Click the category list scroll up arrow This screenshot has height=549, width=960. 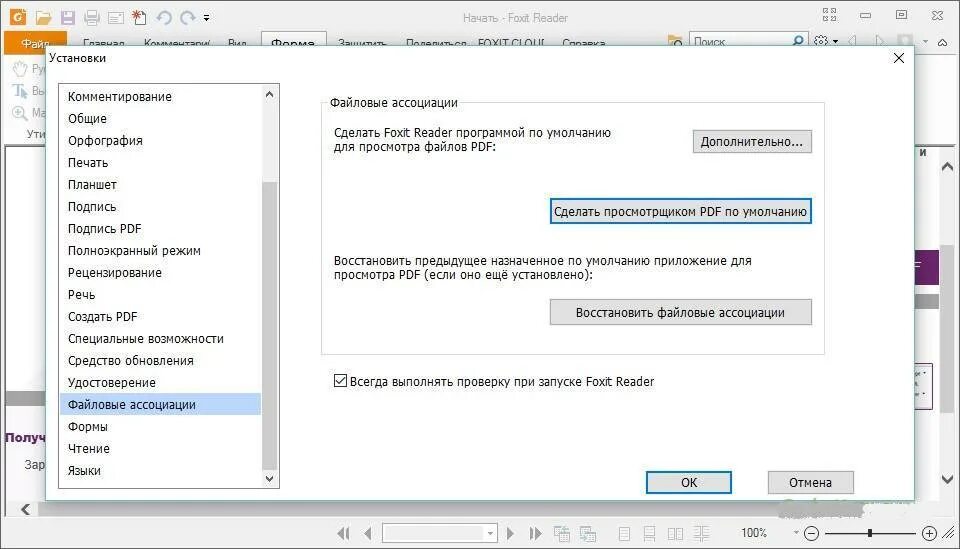269,94
